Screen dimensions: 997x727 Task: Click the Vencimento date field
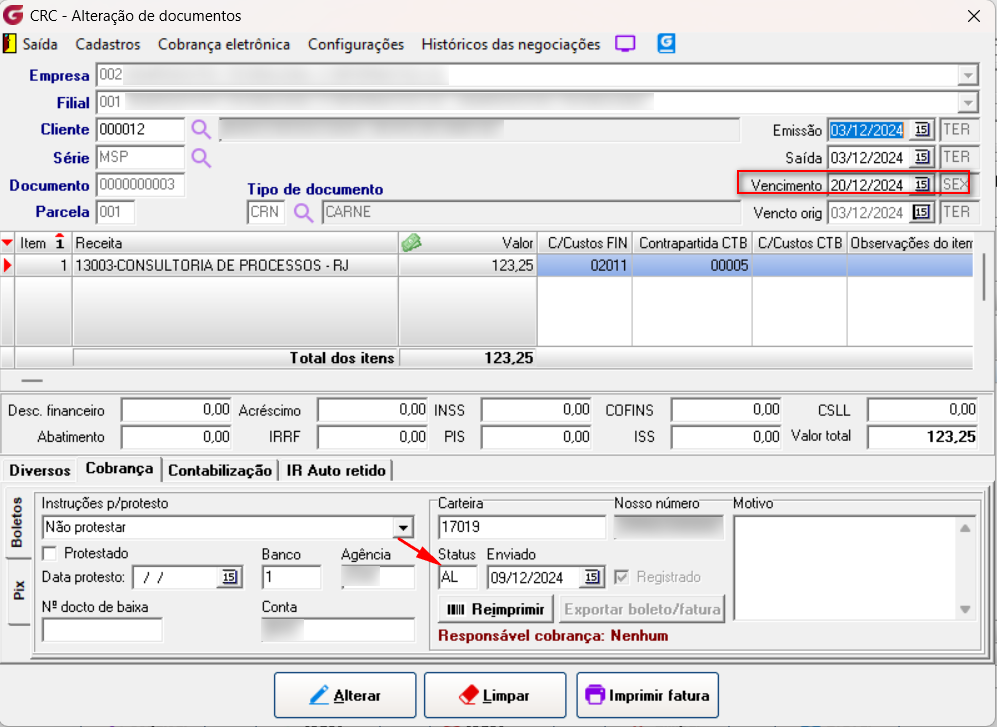(869, 184)
